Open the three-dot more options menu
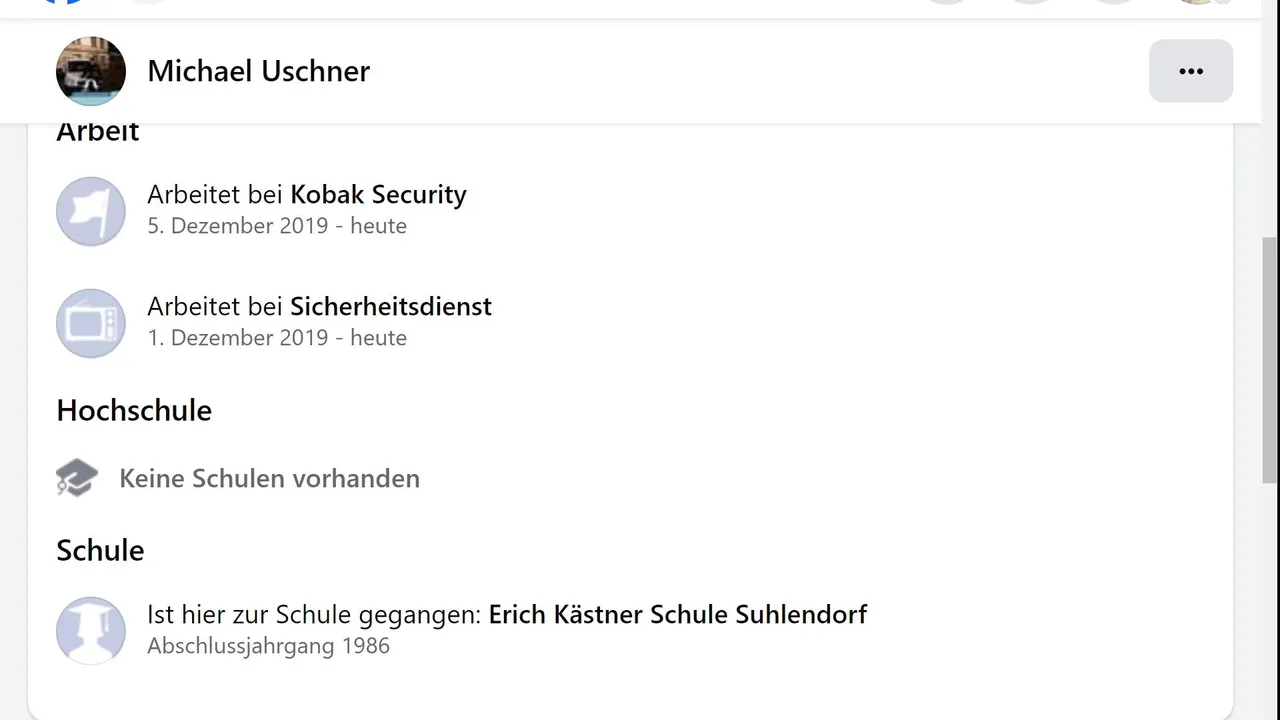This screenshot has height=720, width=1280. click(1190, 71)
